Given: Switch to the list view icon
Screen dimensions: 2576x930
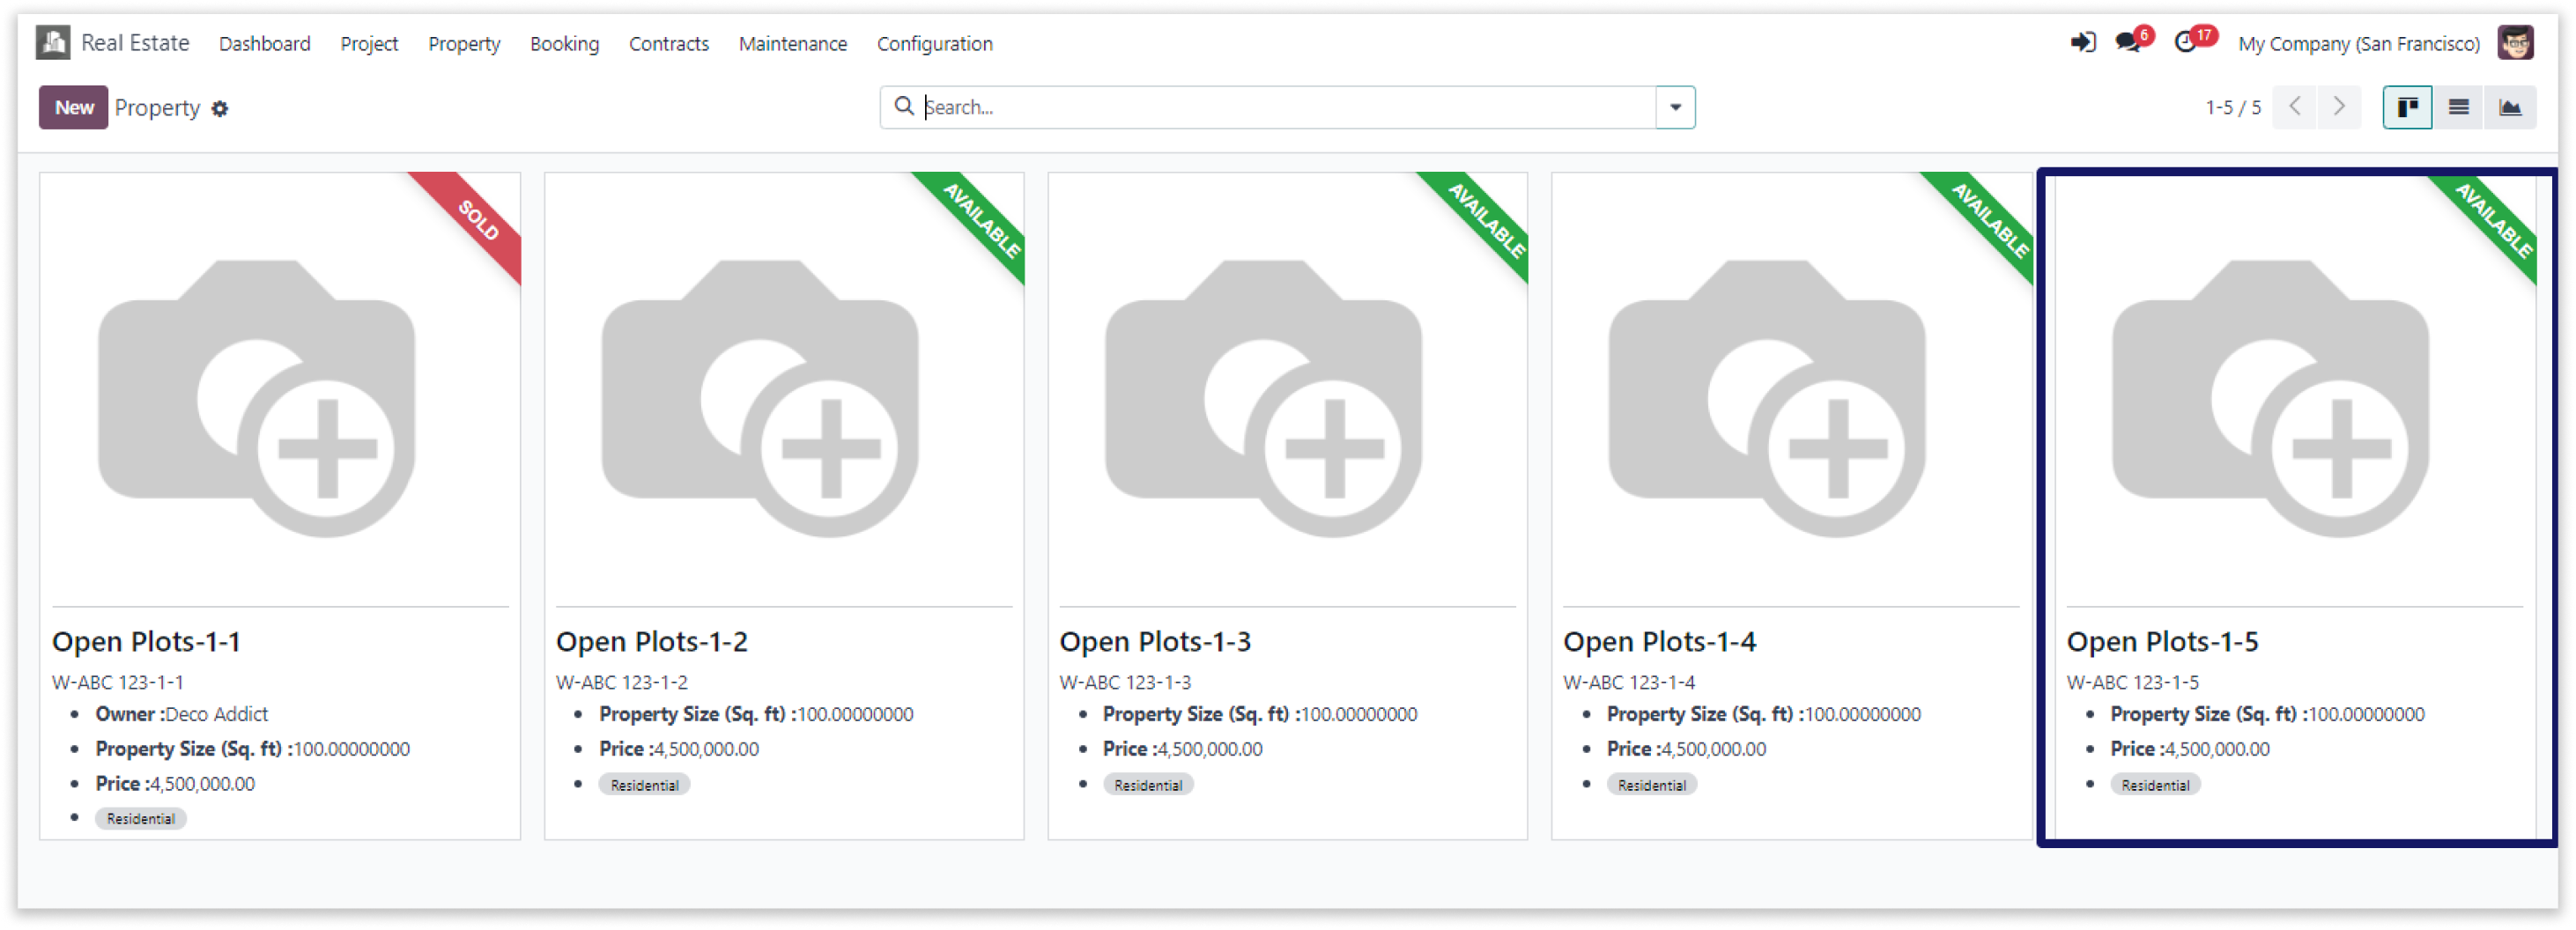Looking at the screenshot, I should click(x=2458, y=107).
